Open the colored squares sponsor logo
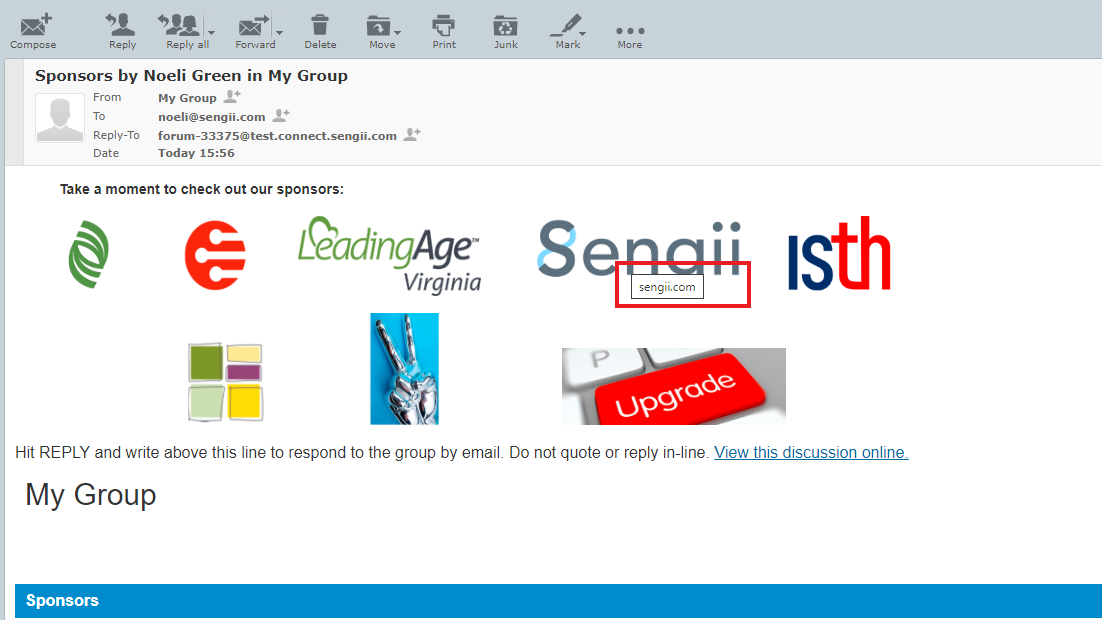The image size is (1102, 620). (226, 382)
